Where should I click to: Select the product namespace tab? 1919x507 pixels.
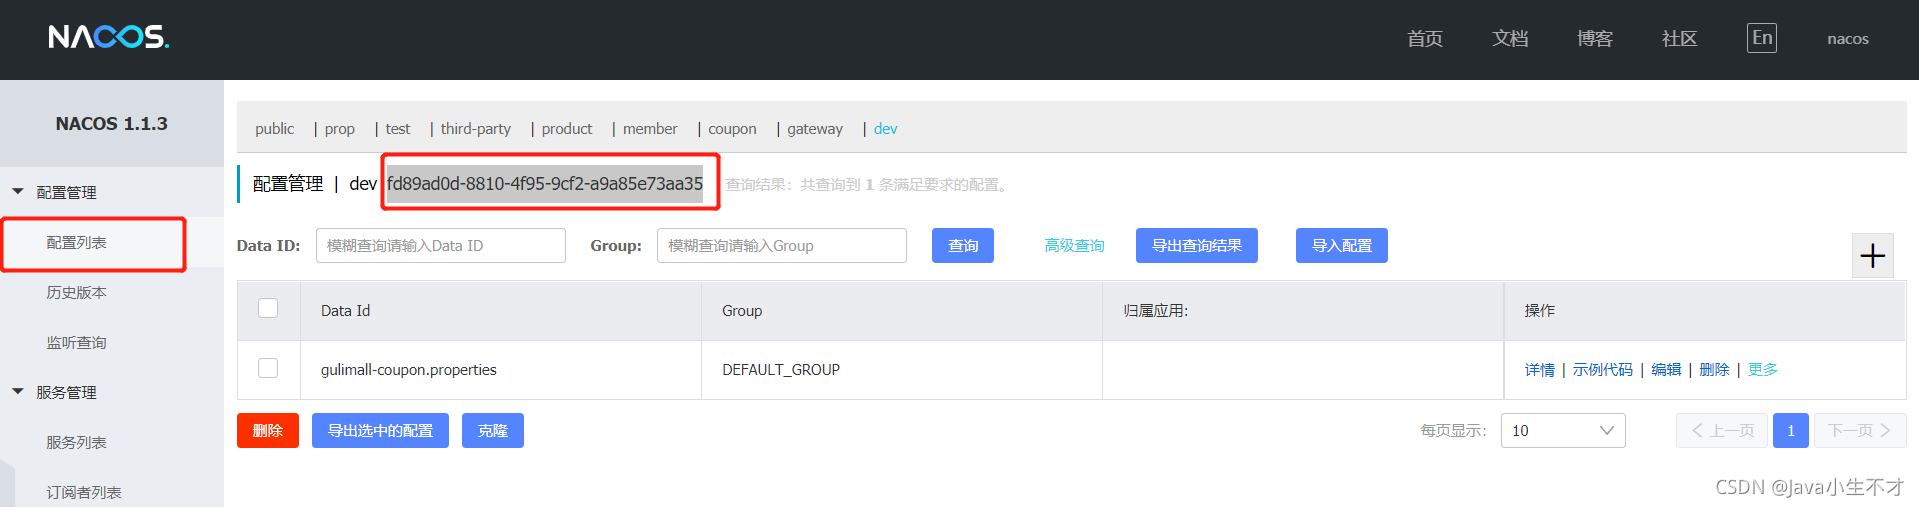pos(567,129)
